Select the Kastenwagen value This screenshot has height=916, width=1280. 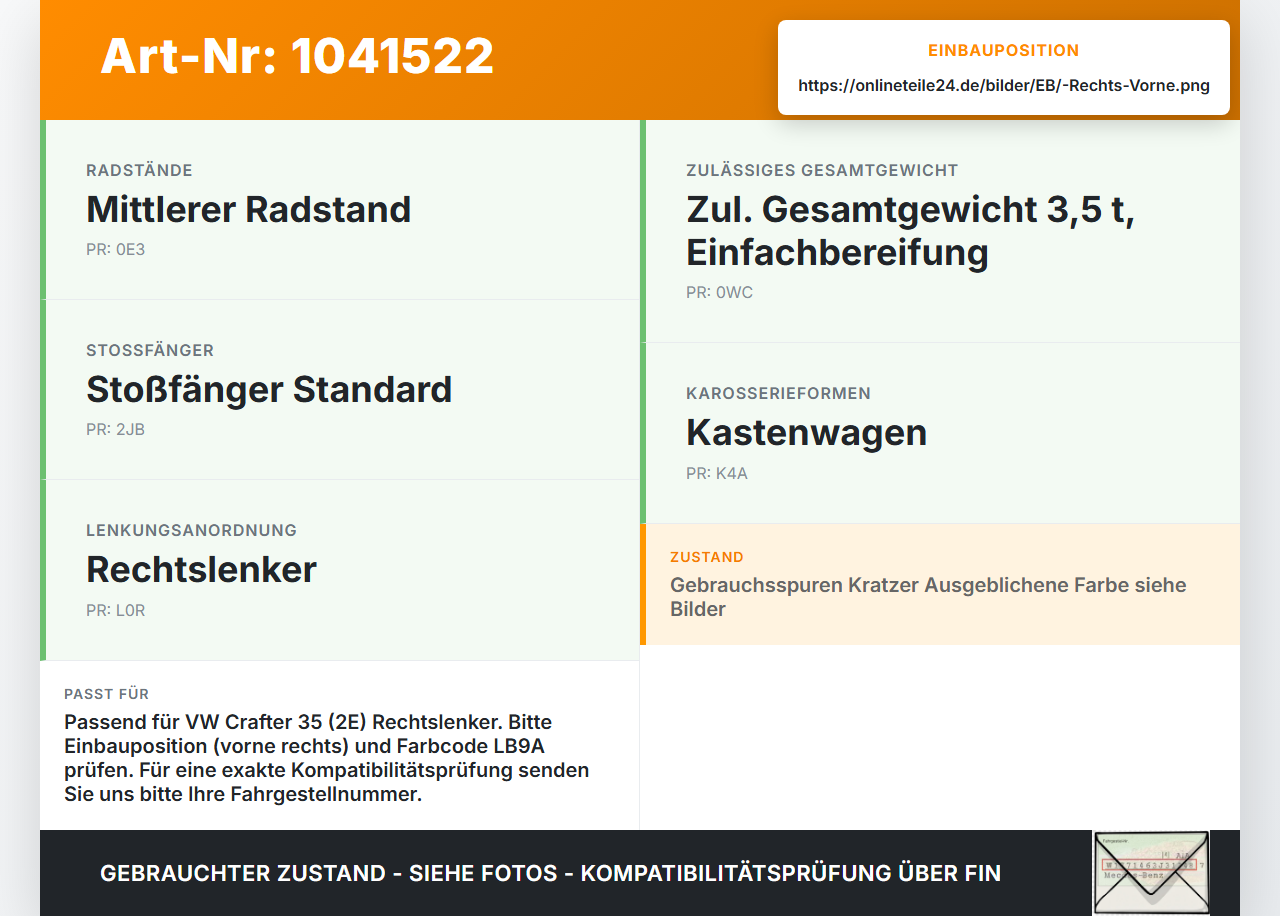click(x=807, y=432)
